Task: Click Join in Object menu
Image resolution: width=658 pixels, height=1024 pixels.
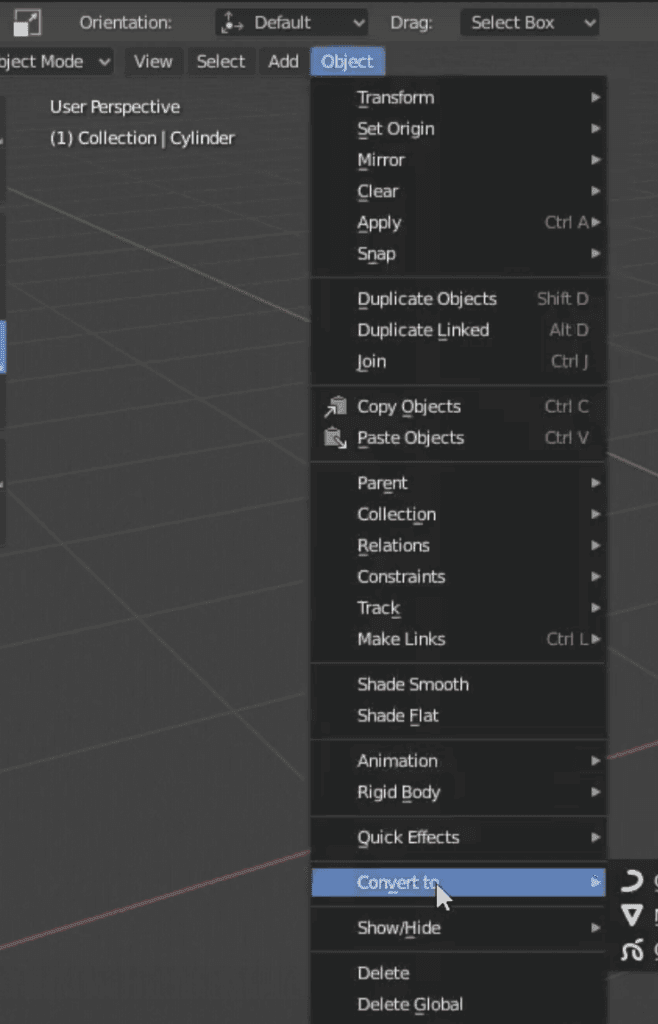Action: click(x=459, y=361)
